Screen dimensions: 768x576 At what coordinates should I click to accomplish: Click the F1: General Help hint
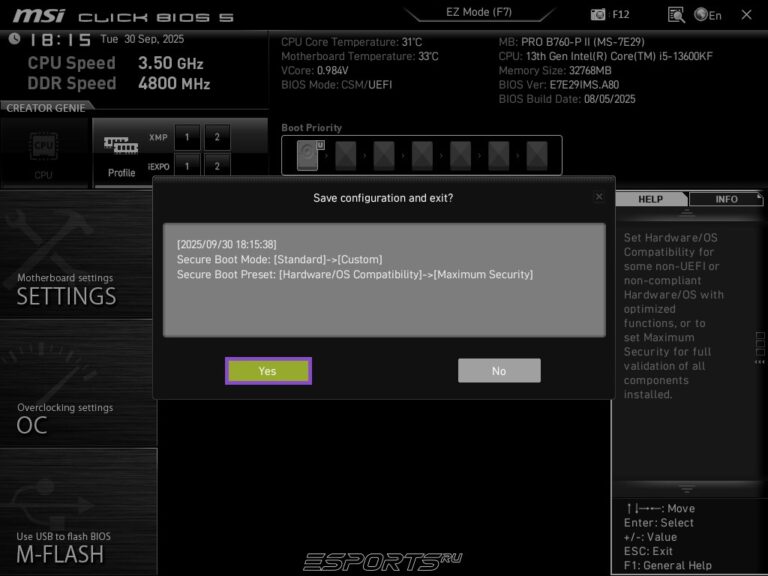tap(668, 566)
